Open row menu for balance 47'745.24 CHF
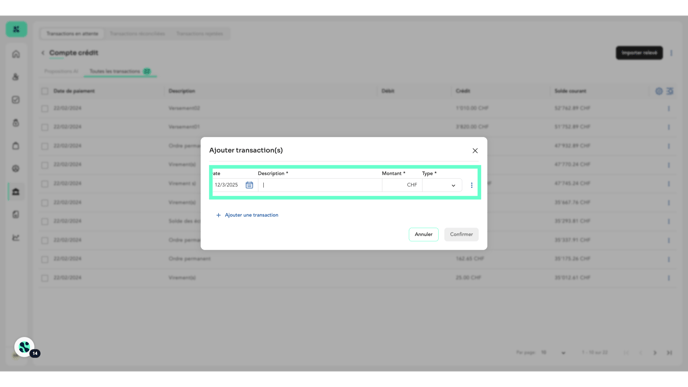Screen dimensions: 688x387 (669, 184)
